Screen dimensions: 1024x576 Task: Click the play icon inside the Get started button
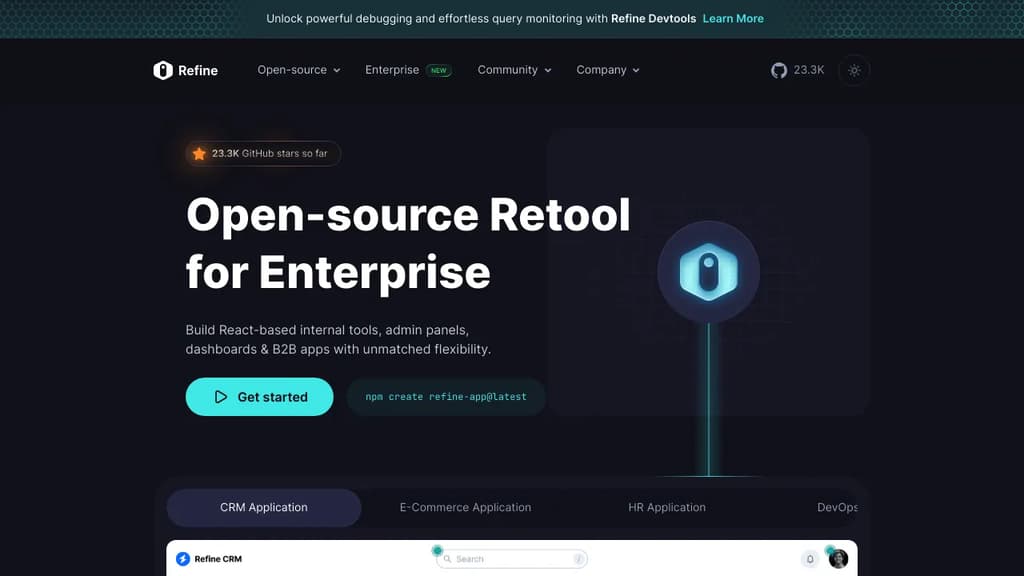pos(222,396)
